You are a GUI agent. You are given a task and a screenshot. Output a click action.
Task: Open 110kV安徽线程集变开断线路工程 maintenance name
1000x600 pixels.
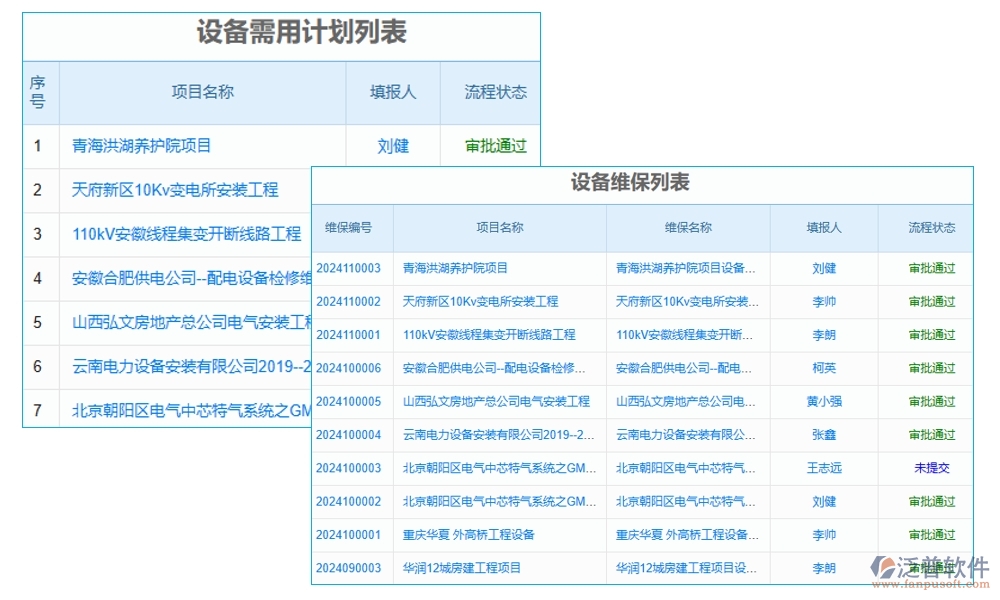(x=686, y=334)
